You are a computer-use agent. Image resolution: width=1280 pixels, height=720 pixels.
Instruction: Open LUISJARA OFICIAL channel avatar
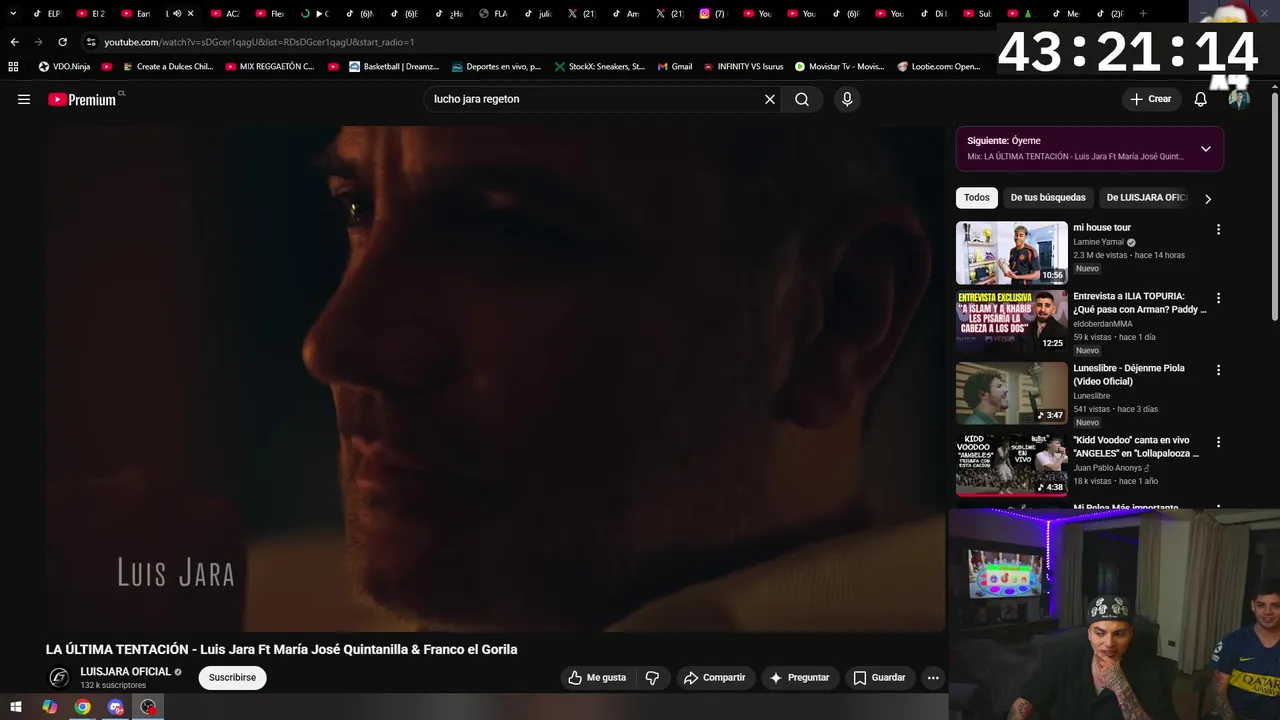coord(59,678)
